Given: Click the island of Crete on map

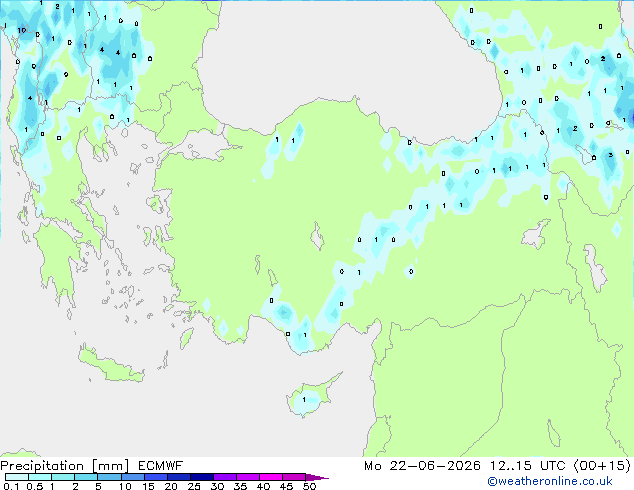Looking at the screenshot, I should [109, 364].
